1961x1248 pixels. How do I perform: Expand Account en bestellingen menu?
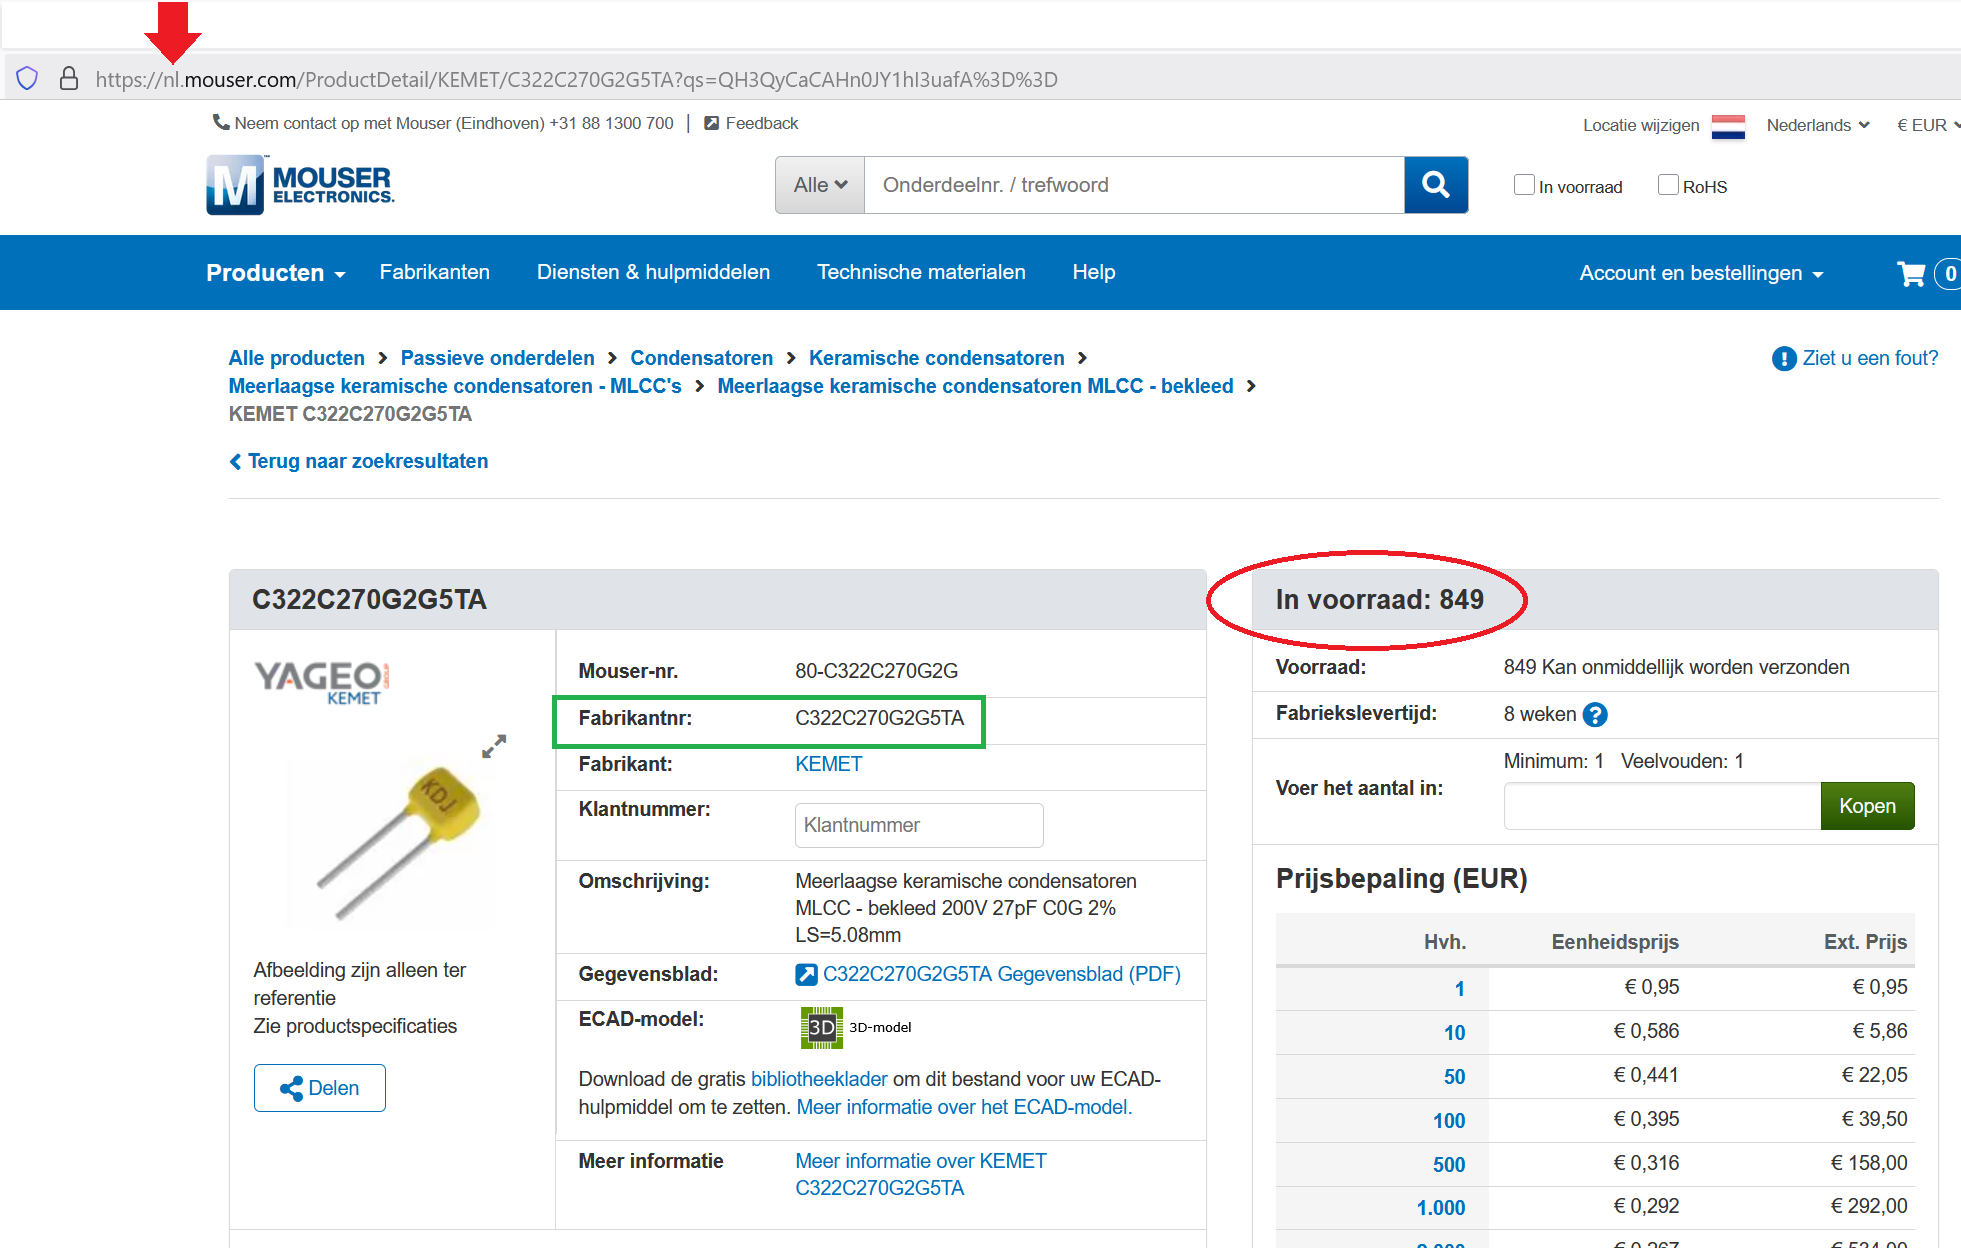click(1701, 273)
